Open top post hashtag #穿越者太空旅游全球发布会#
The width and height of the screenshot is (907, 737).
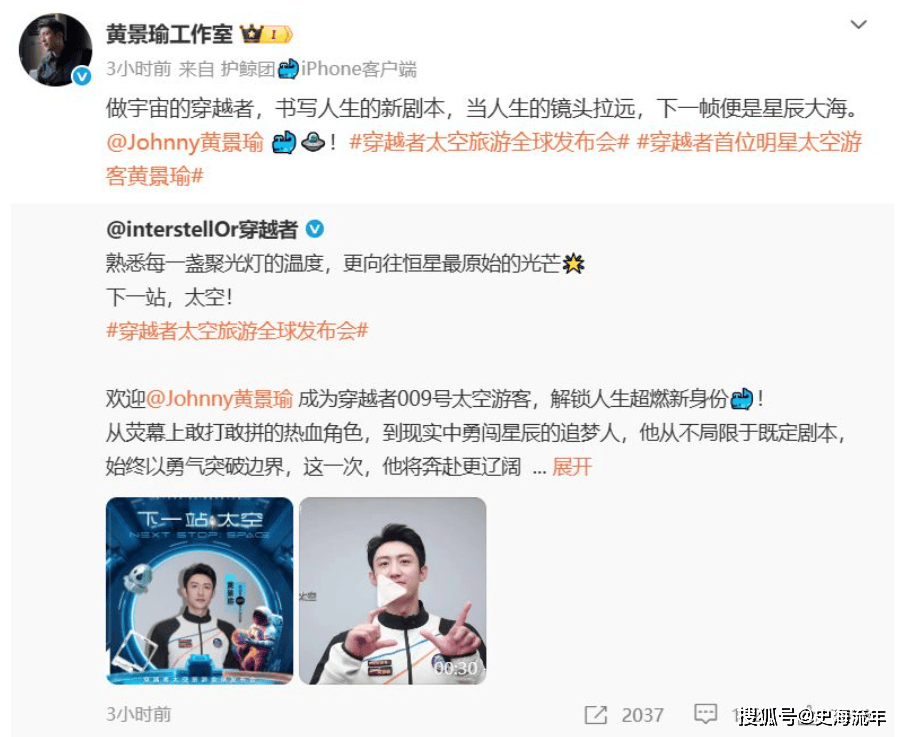point(489,142)
